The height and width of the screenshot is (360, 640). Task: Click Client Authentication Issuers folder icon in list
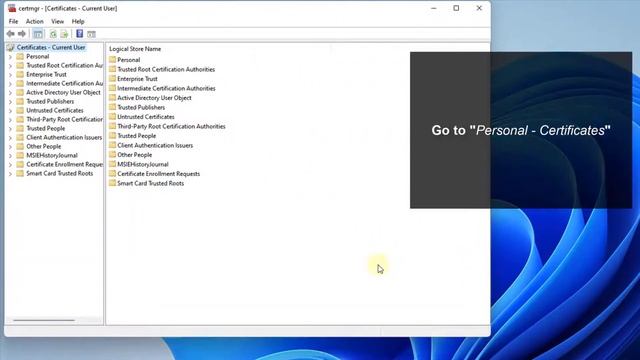coord(113,145)
